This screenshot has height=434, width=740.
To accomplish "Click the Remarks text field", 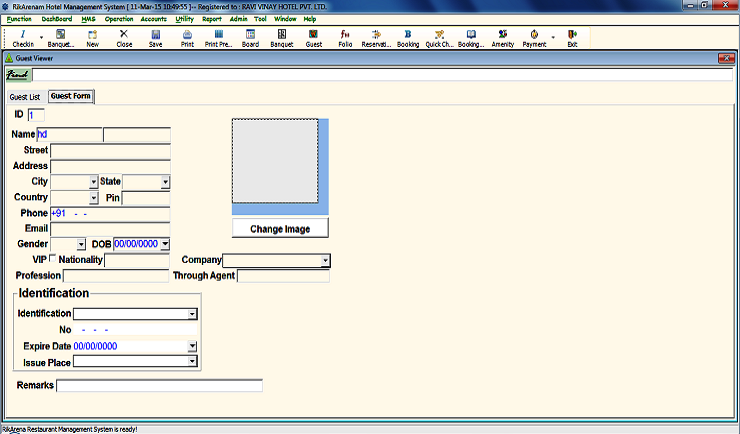I will 159,385.
